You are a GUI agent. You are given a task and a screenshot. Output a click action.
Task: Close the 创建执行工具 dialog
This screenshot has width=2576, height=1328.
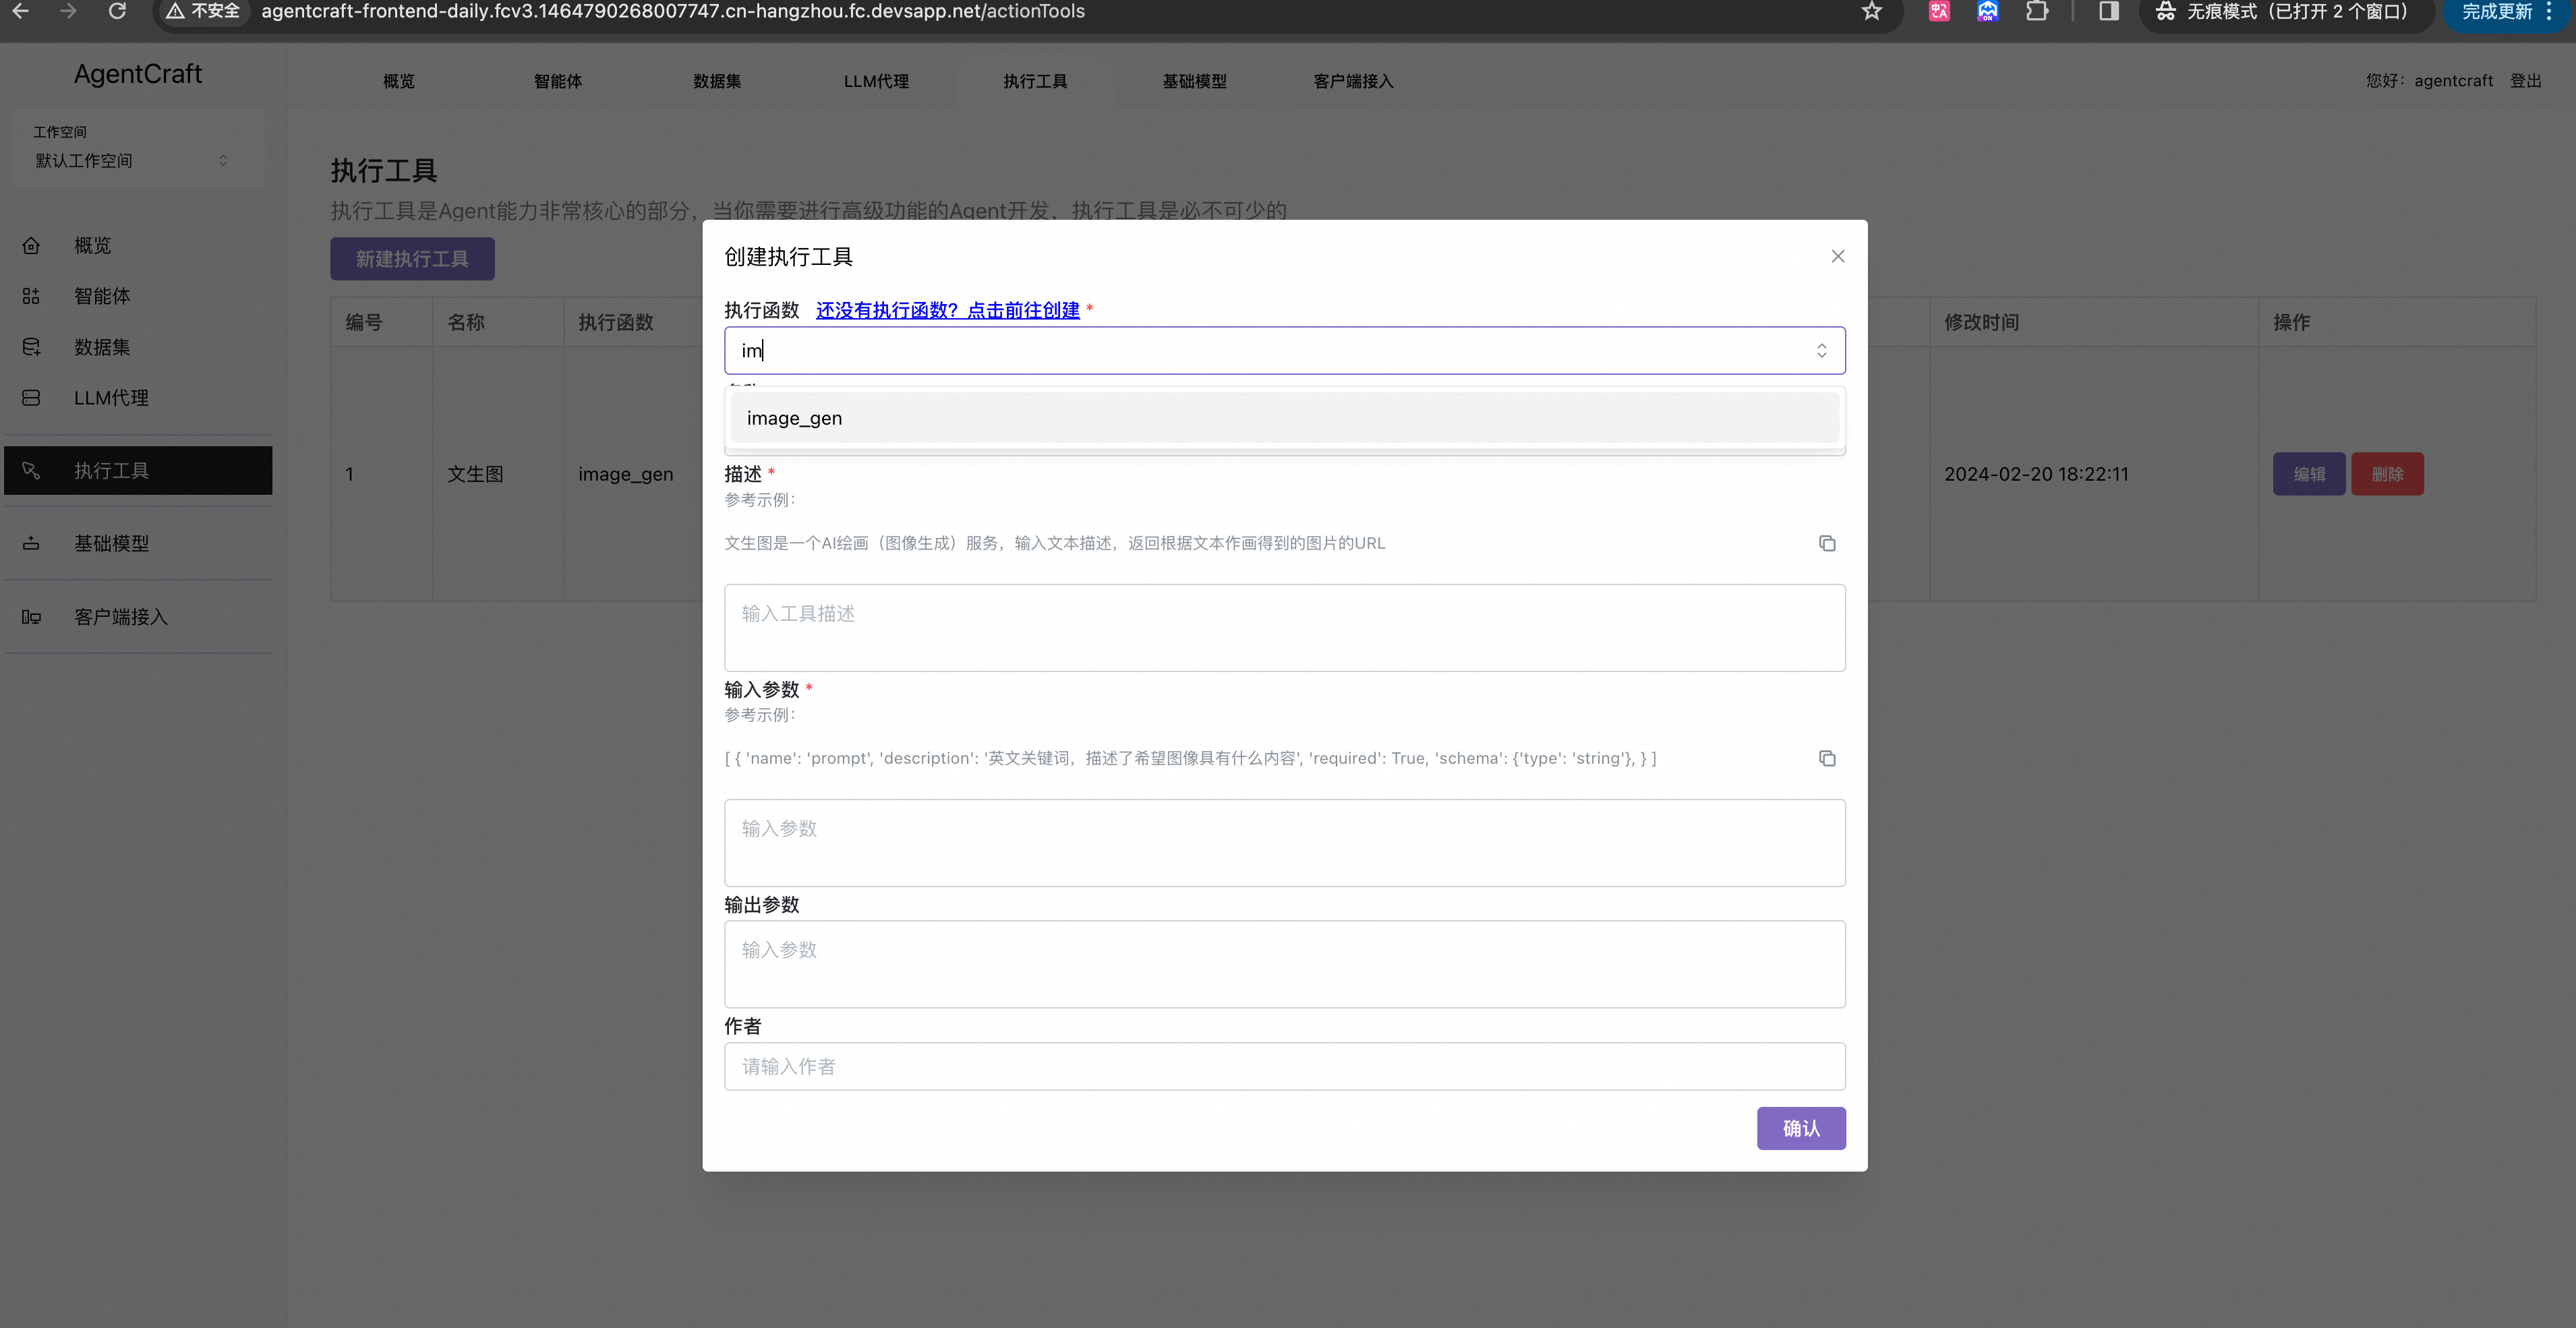[1837, 257]
